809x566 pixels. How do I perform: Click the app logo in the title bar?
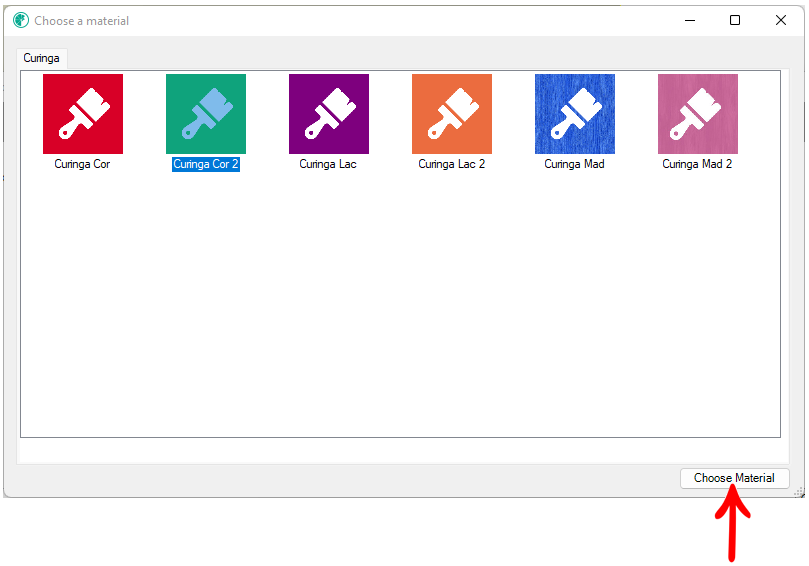(x=21, y=21)
